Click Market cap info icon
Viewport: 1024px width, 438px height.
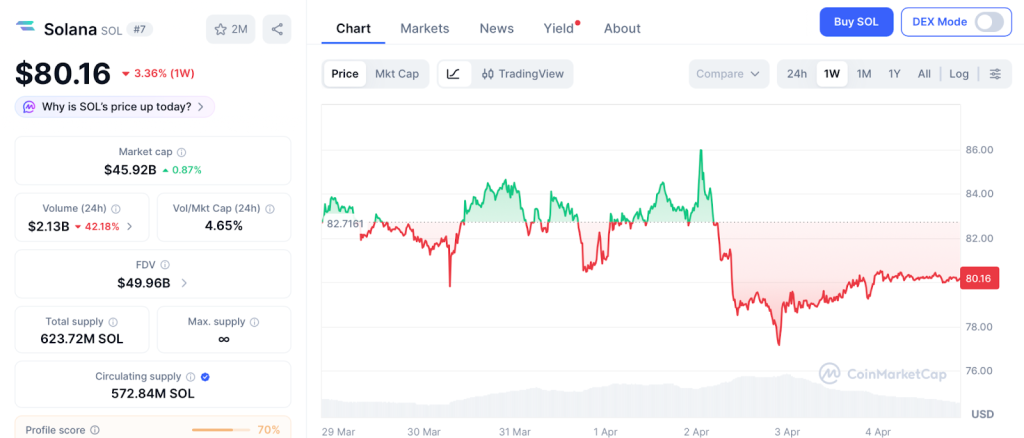(x=182, y=152)
